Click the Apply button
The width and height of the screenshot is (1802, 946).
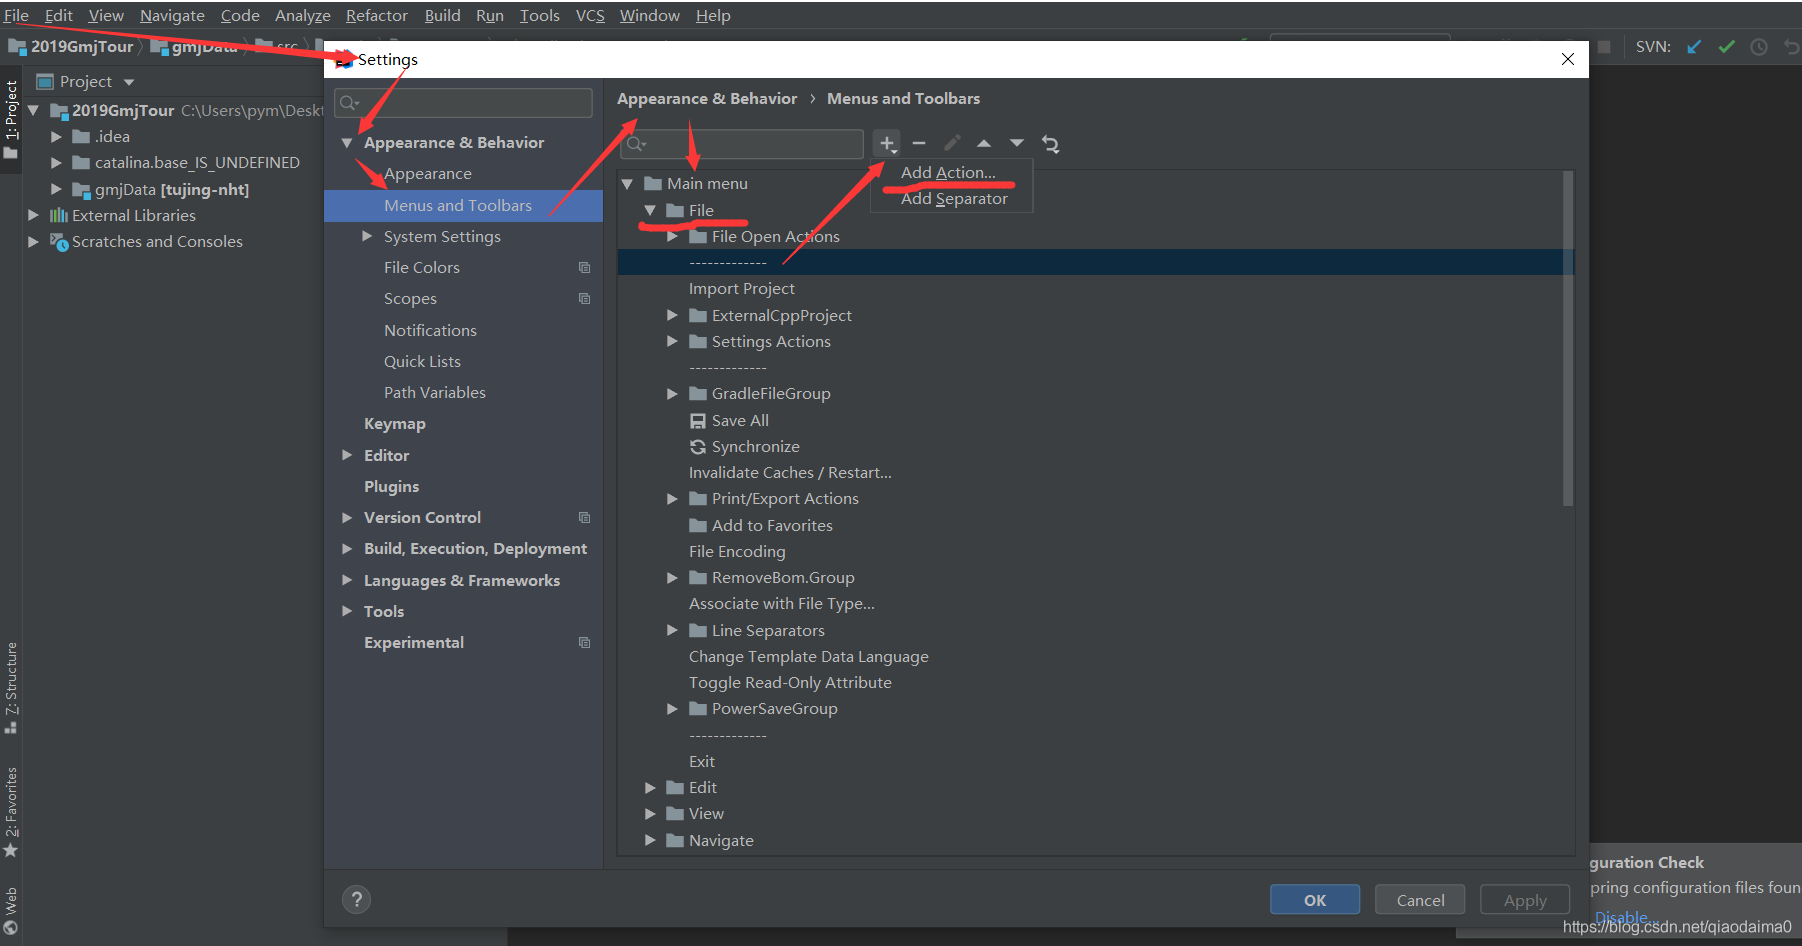[1525, 900]
